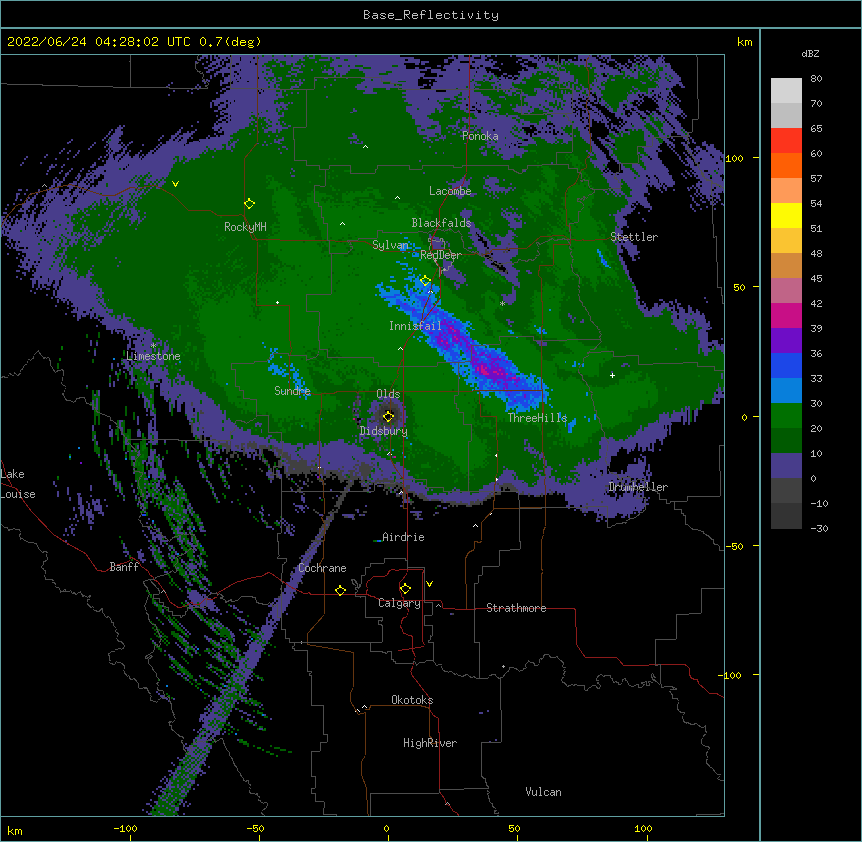The width and height of the screenshot is (862, 842).
Task: Select the 50 tick on the horizontal axis
Action: coord(514,828)
